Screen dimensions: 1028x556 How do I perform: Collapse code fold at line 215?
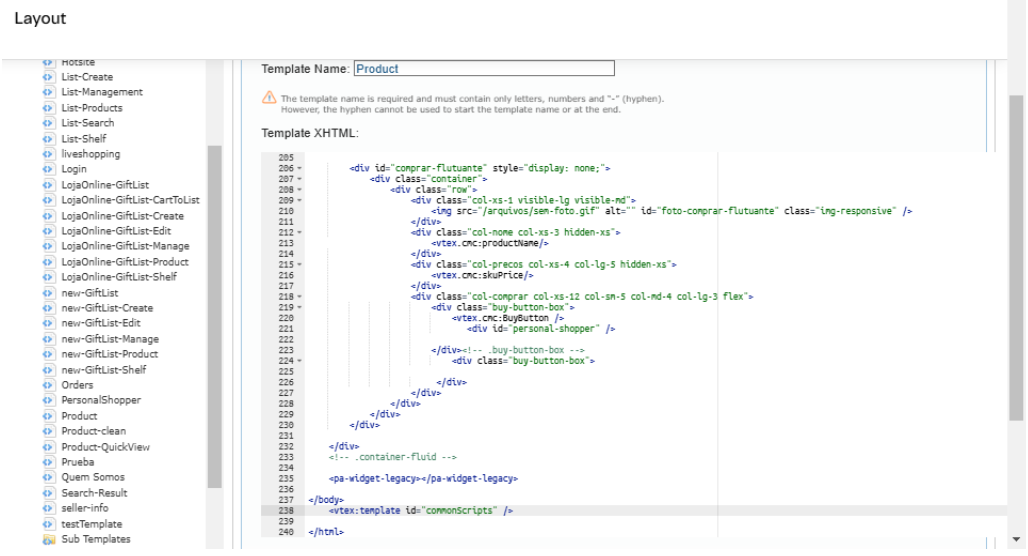click(x=300, y=265)
